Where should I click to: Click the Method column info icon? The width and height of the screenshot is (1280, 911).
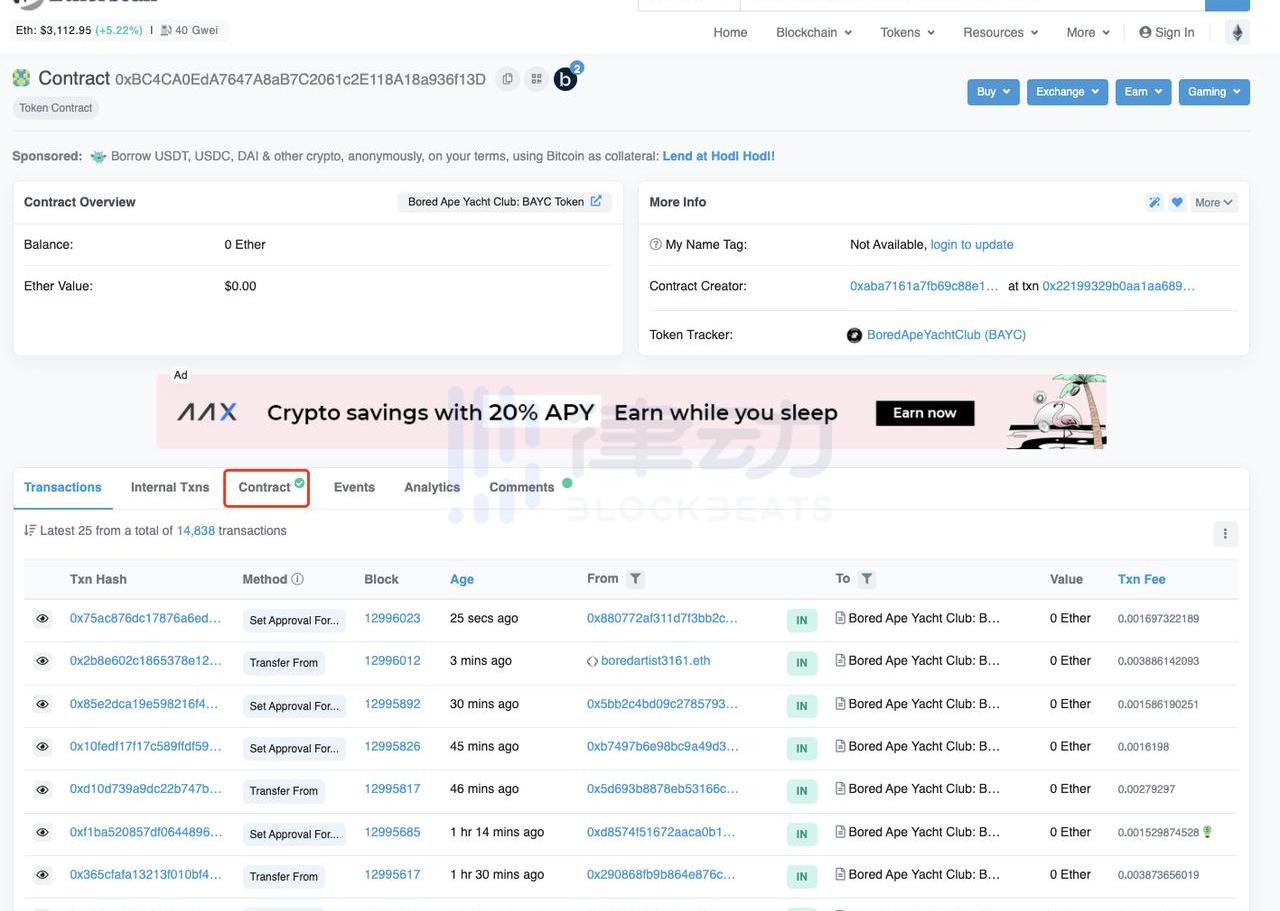click(x=297, y=579)
